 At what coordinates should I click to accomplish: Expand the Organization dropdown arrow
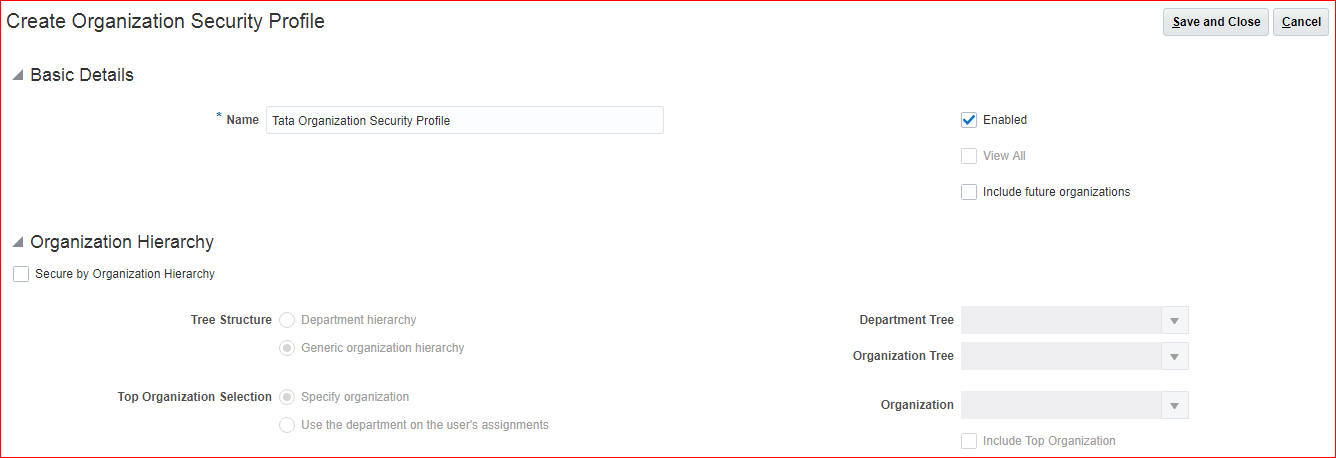coord(1174,405)
